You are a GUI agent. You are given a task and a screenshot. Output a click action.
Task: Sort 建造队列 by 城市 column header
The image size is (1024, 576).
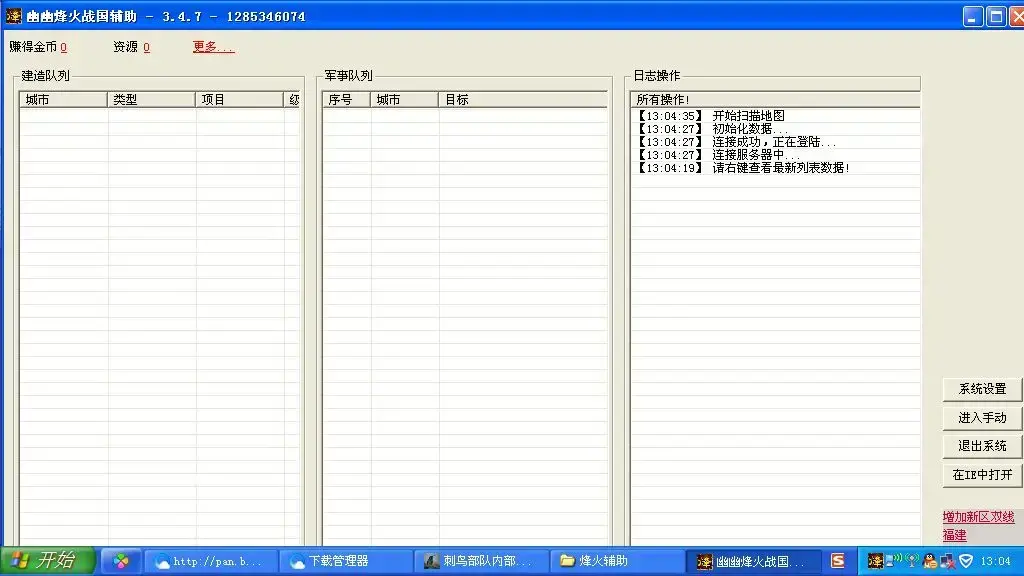pyautogui.click(x=63, y=99)
